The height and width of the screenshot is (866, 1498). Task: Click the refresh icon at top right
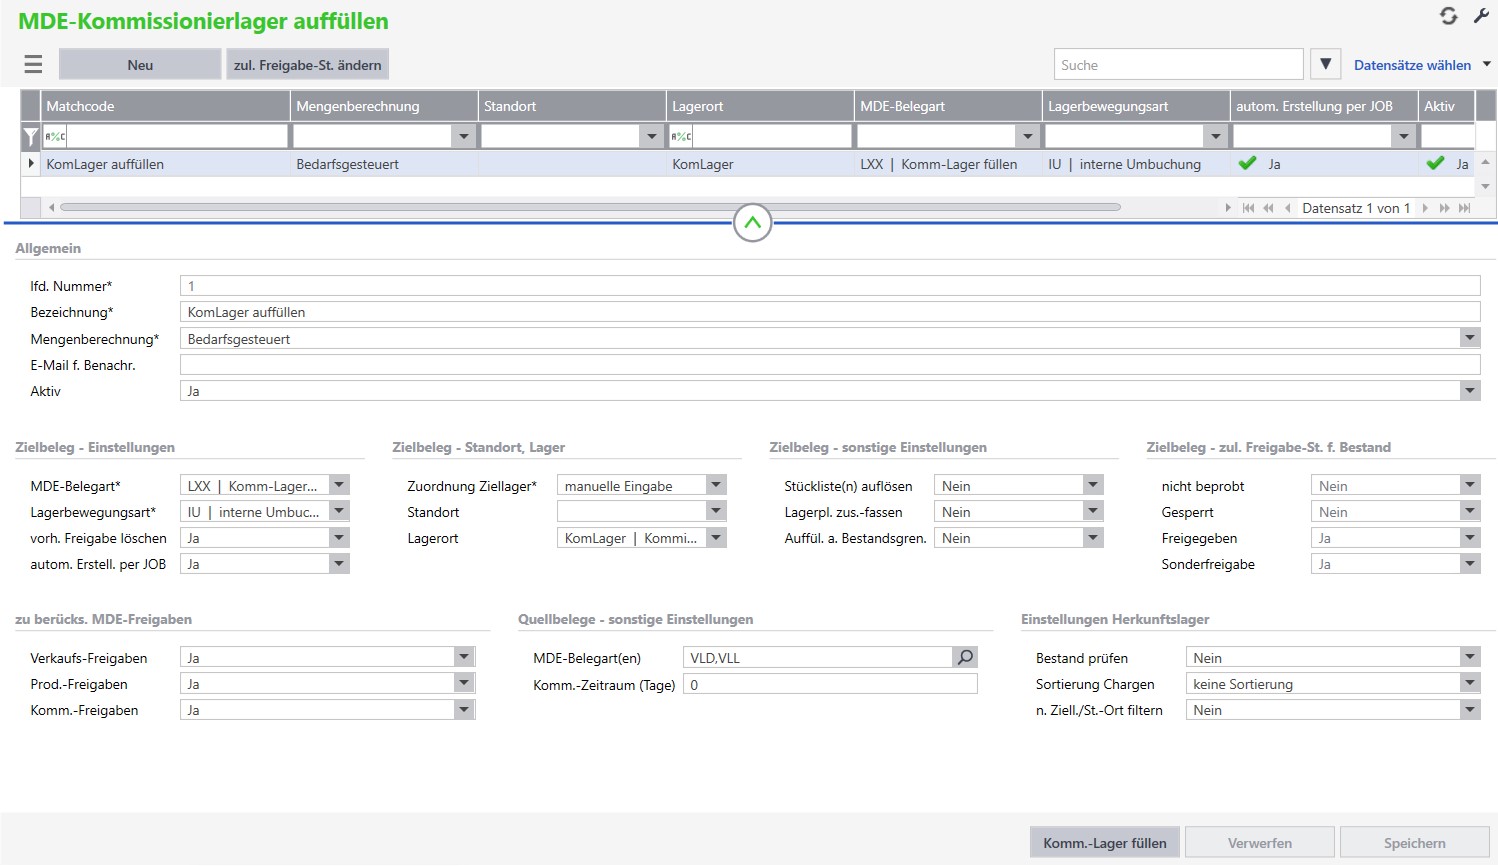(x=1448, y=16)
